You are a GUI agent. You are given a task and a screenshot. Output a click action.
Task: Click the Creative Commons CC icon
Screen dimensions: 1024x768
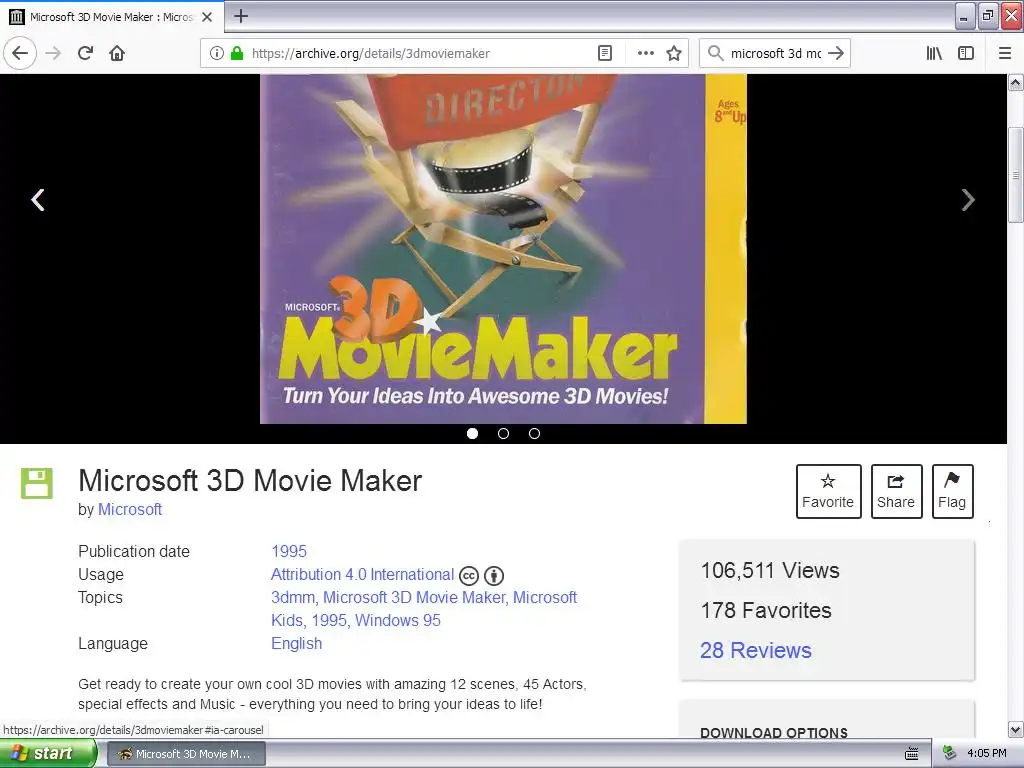pos(469,576)
